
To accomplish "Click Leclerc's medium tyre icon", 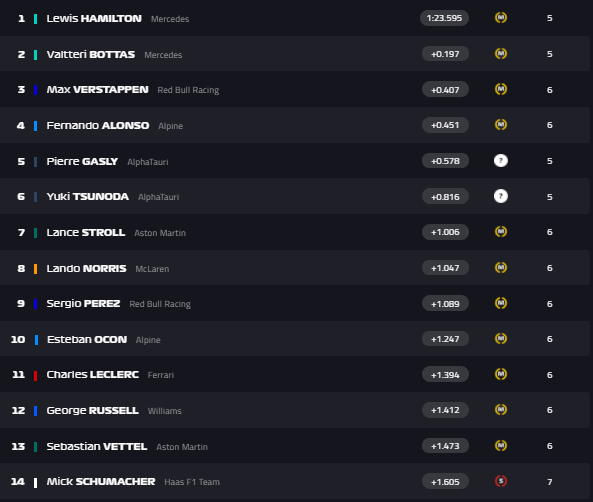I will click(x=501, y=375).
